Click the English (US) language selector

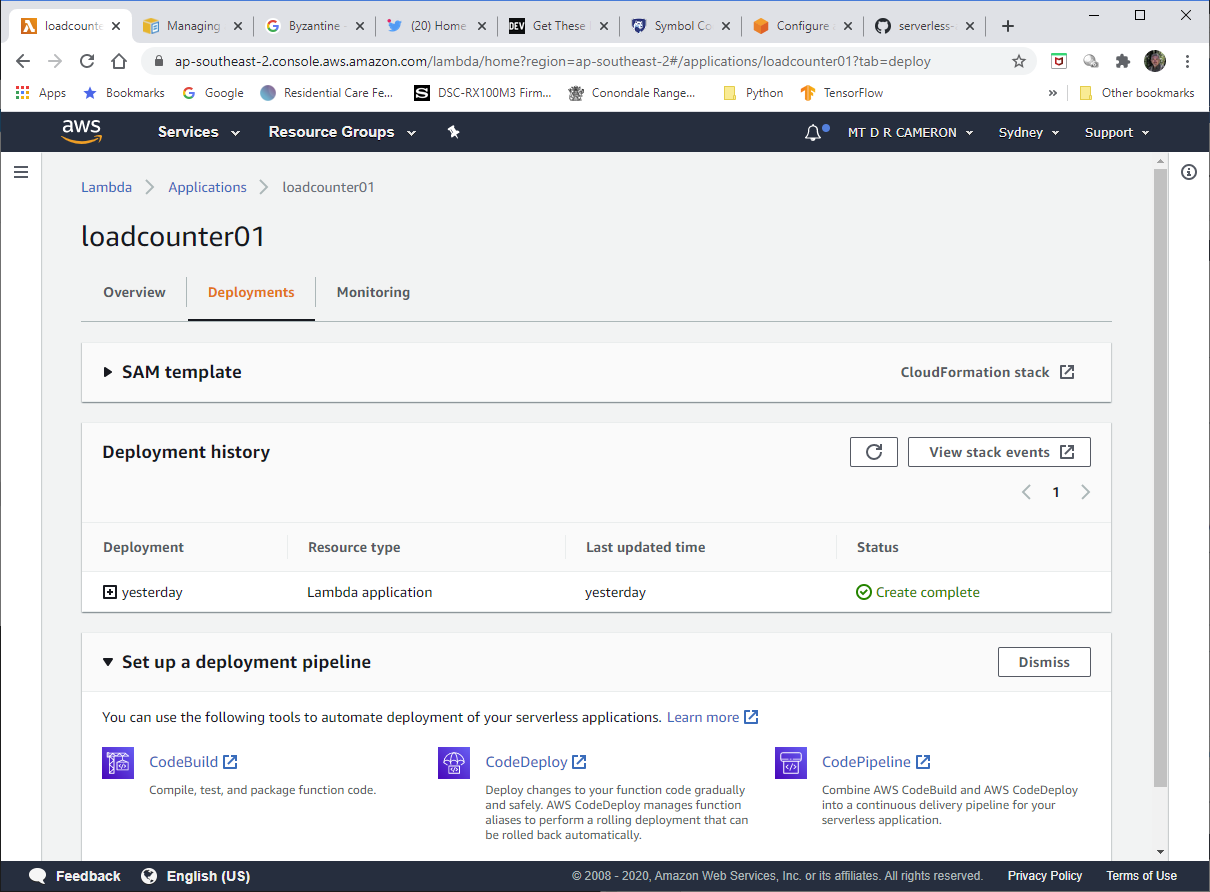point(208,876)
